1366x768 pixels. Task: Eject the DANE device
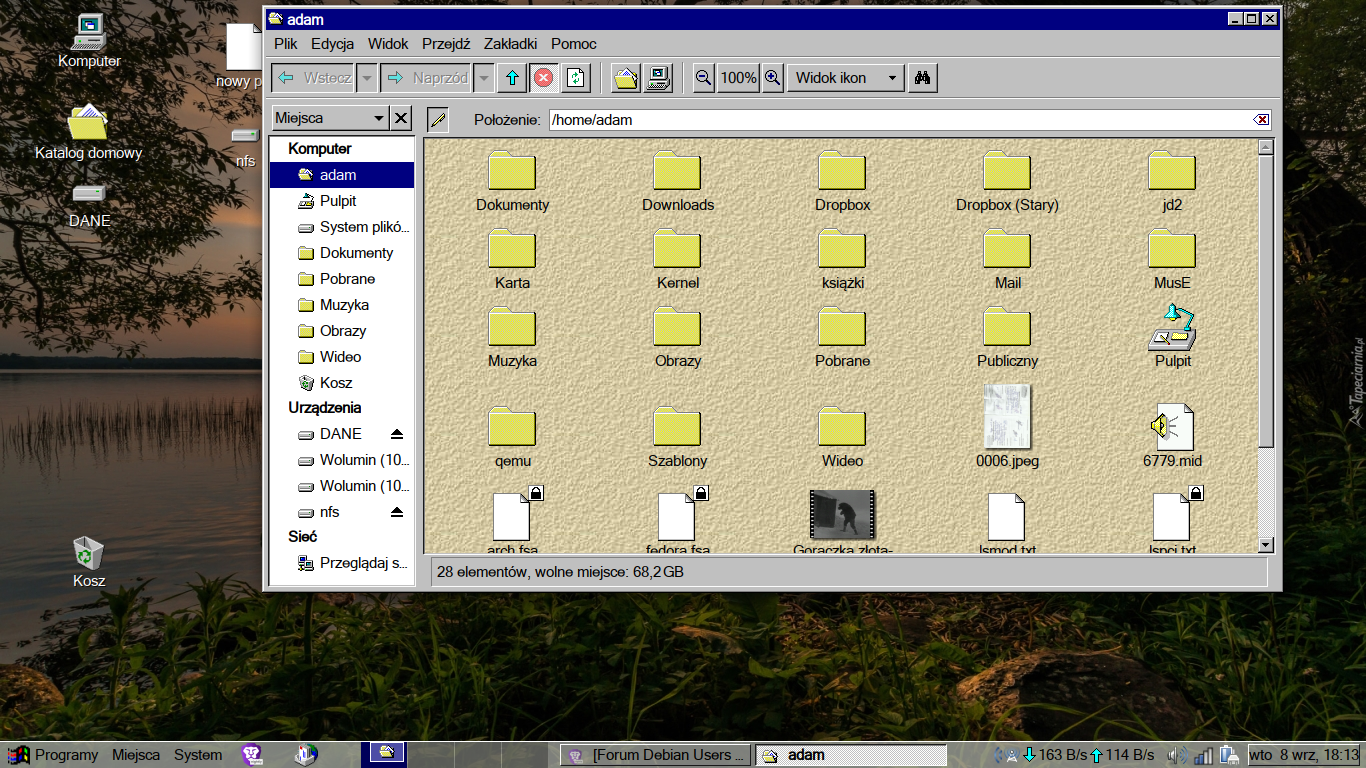tap(397, 434)
